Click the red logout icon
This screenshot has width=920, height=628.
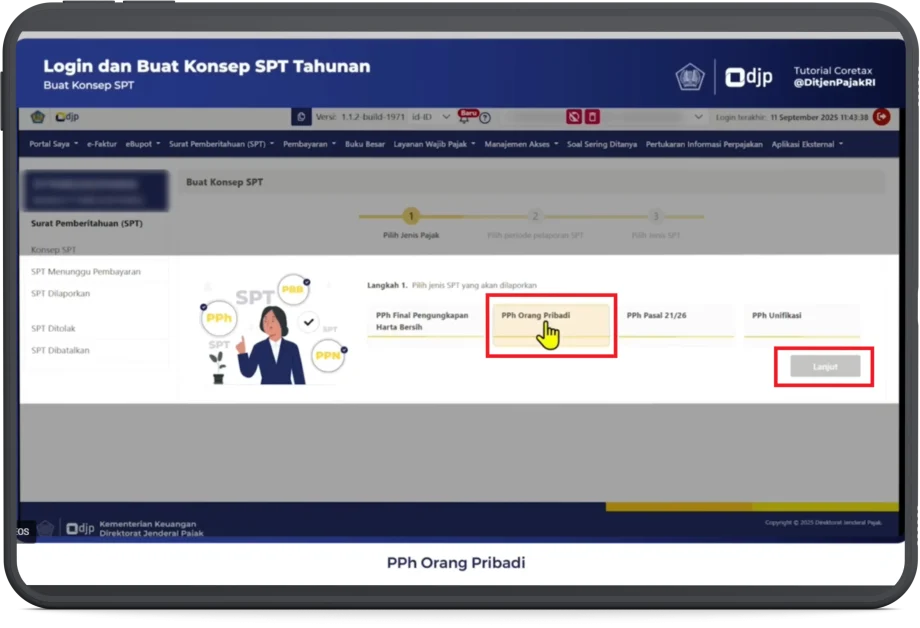coord(881,117)
